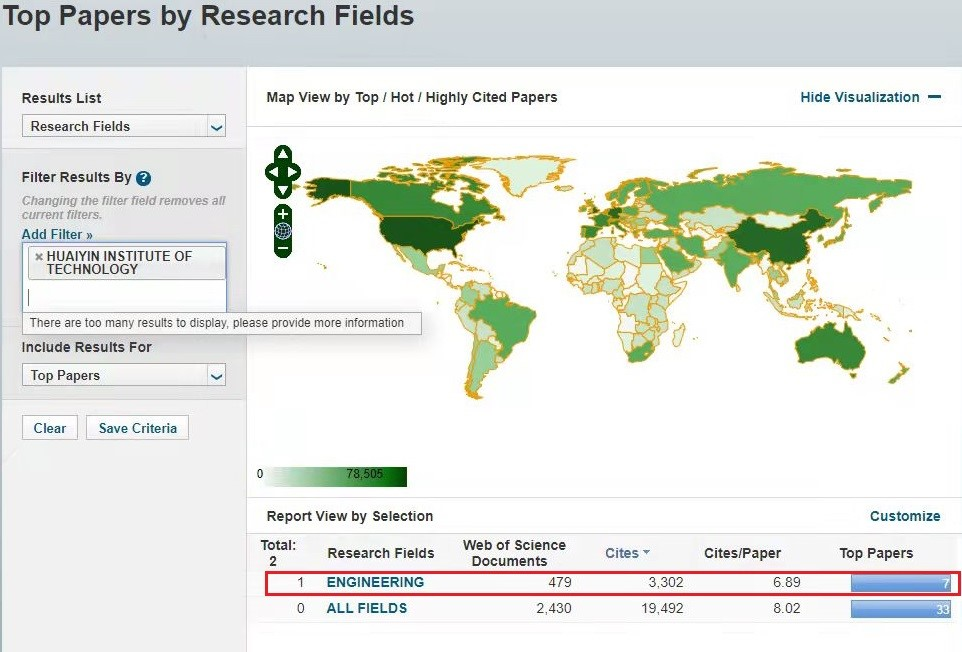The width and height of the screenshot is (962, 652).
Task: Zoom in on the map
Action: [283, 214]
